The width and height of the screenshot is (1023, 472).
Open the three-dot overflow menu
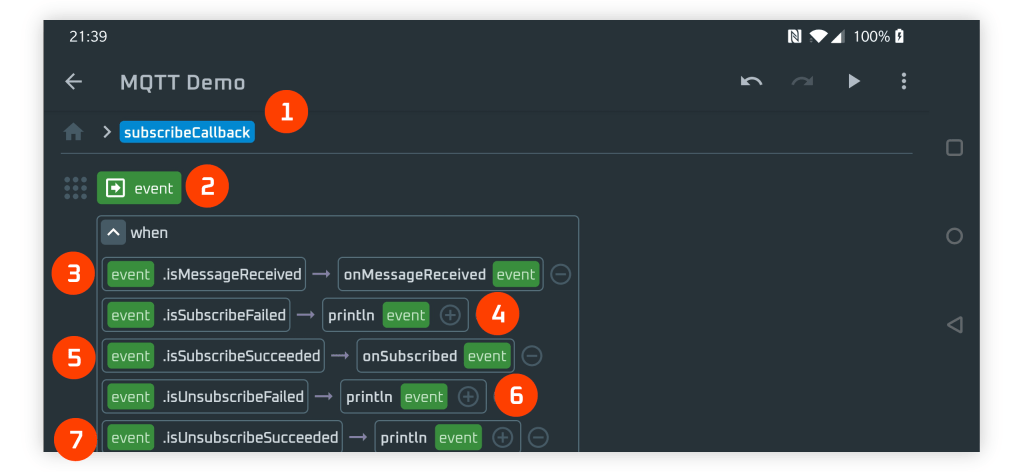point(904,82)
